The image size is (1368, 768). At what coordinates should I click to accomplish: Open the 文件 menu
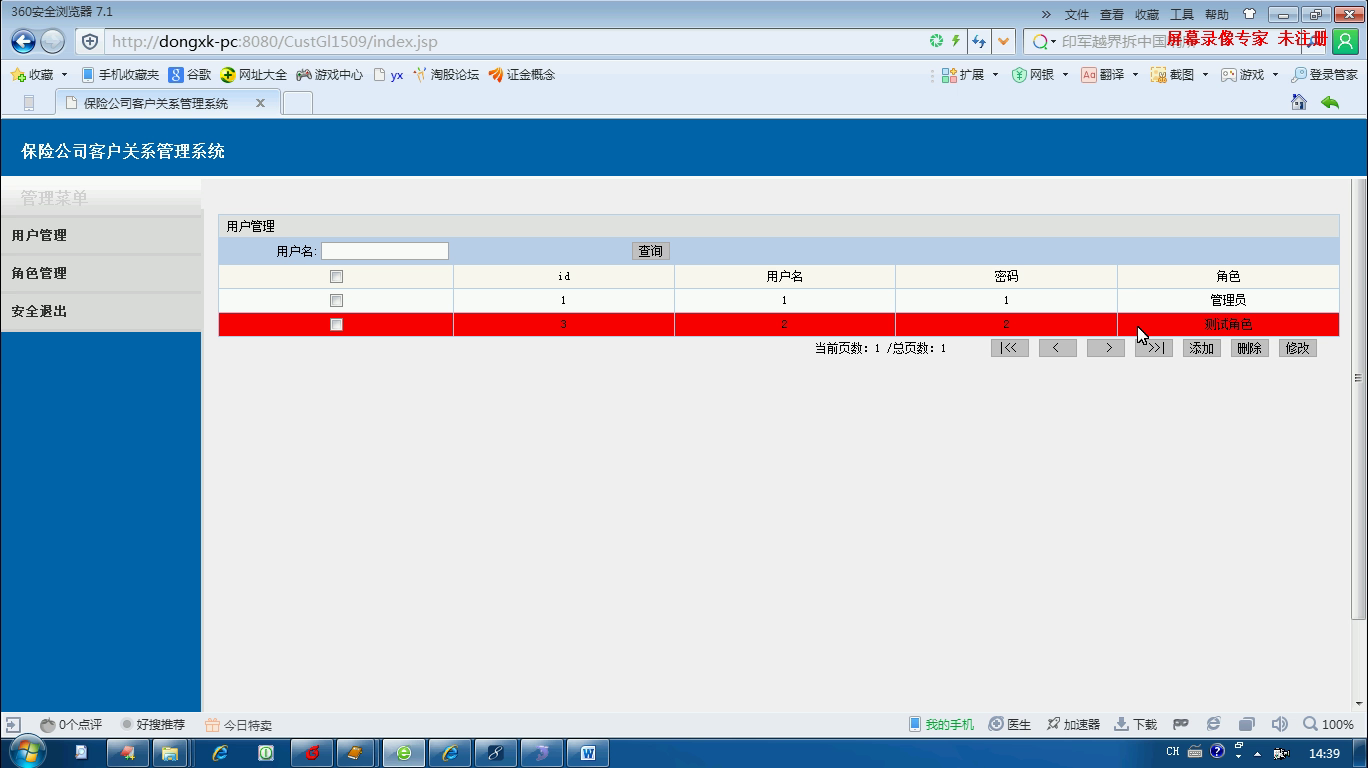point(1076,14)
